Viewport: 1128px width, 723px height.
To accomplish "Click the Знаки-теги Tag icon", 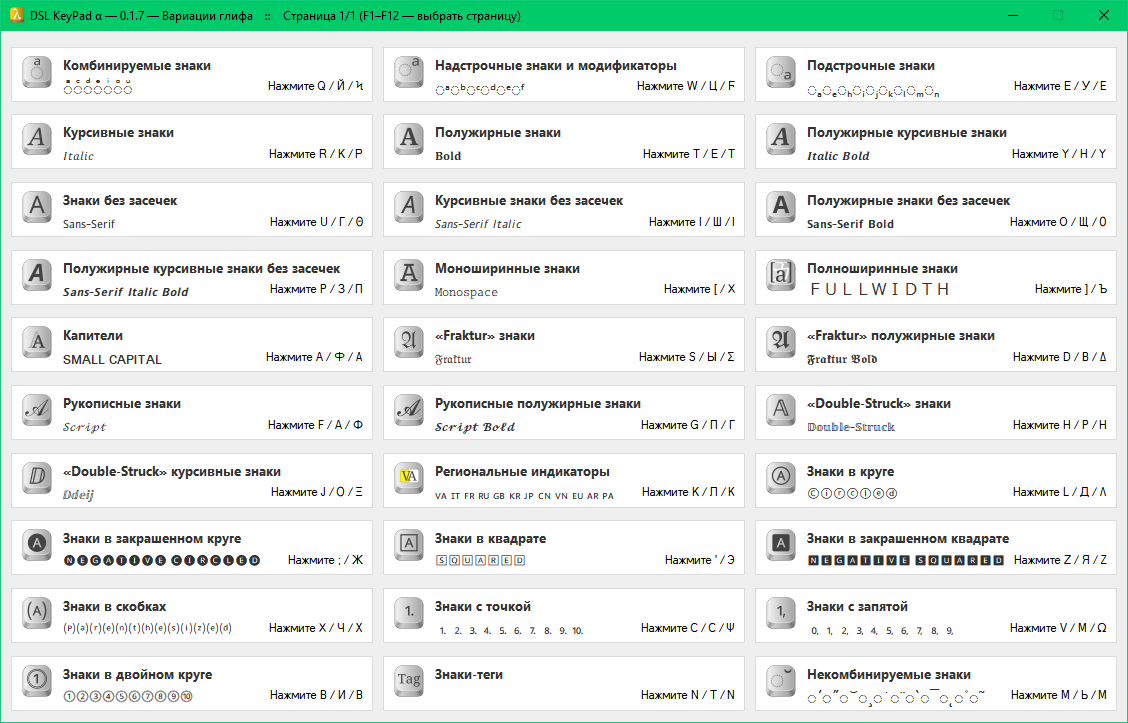I will 409,682.
